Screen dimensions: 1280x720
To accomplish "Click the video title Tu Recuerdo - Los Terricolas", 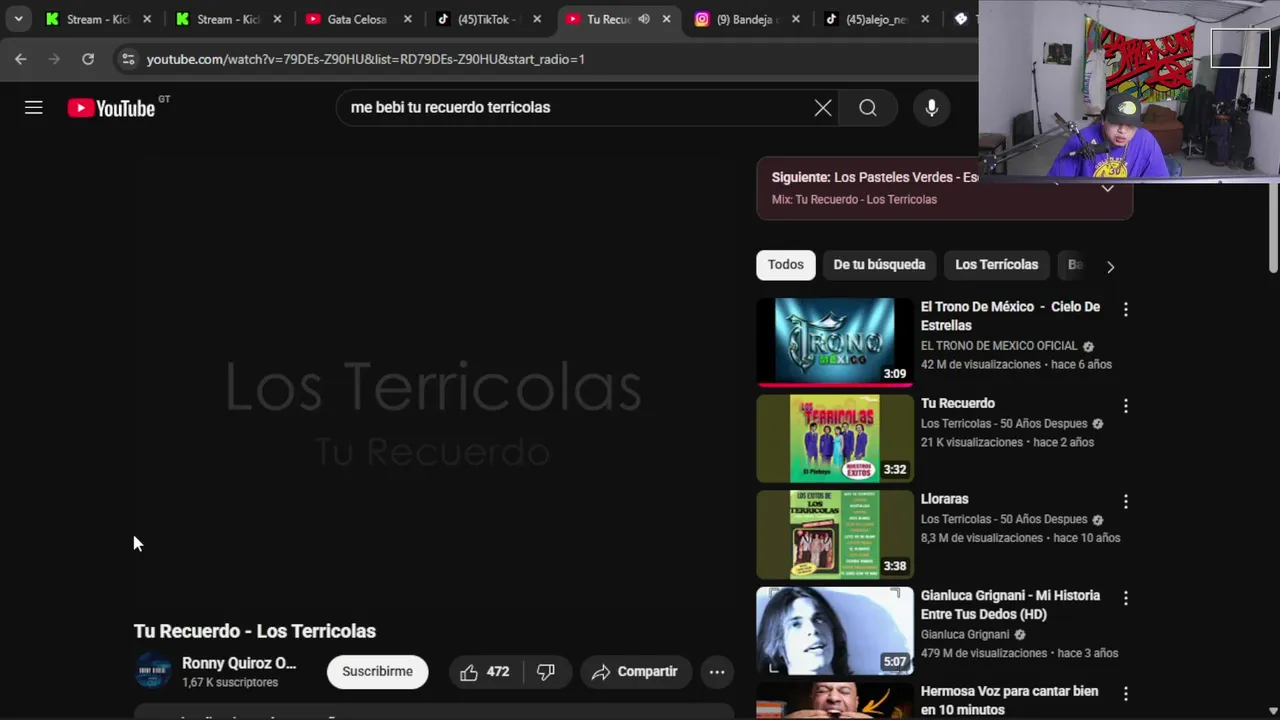I will click(255, 631).
